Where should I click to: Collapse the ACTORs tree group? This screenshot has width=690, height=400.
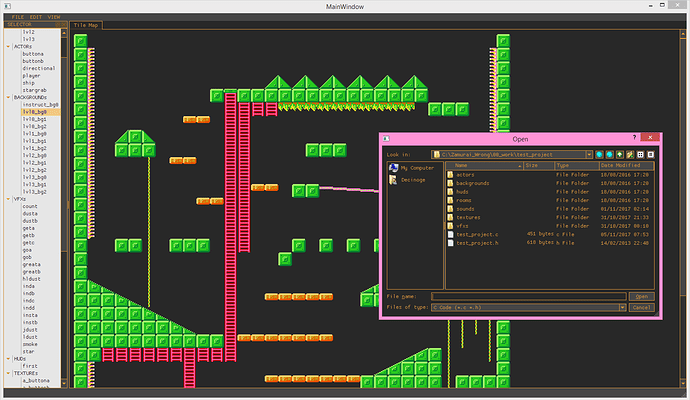8,46
